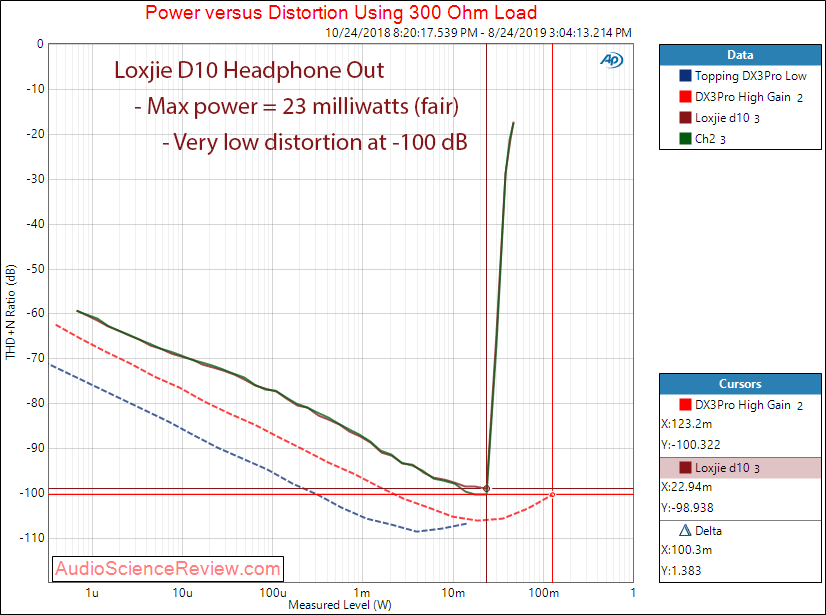Click the timestamp line below the title
This screenshot has height=615, width=826.
[478, 33]
